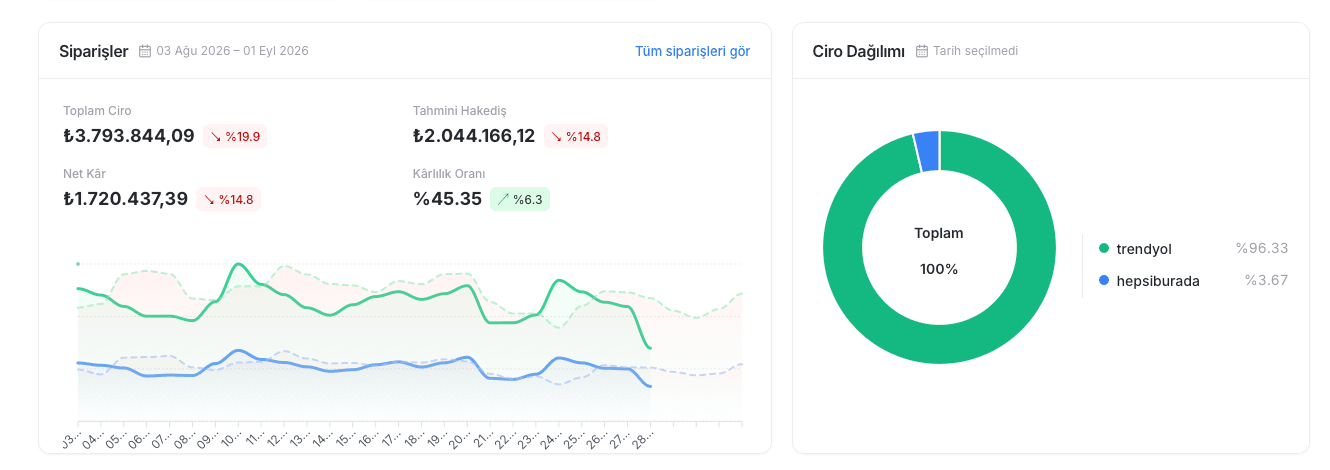Click the Toplam Ciro amount ₺3.793.844,09

pyautogui.click(x=129, y=136)
